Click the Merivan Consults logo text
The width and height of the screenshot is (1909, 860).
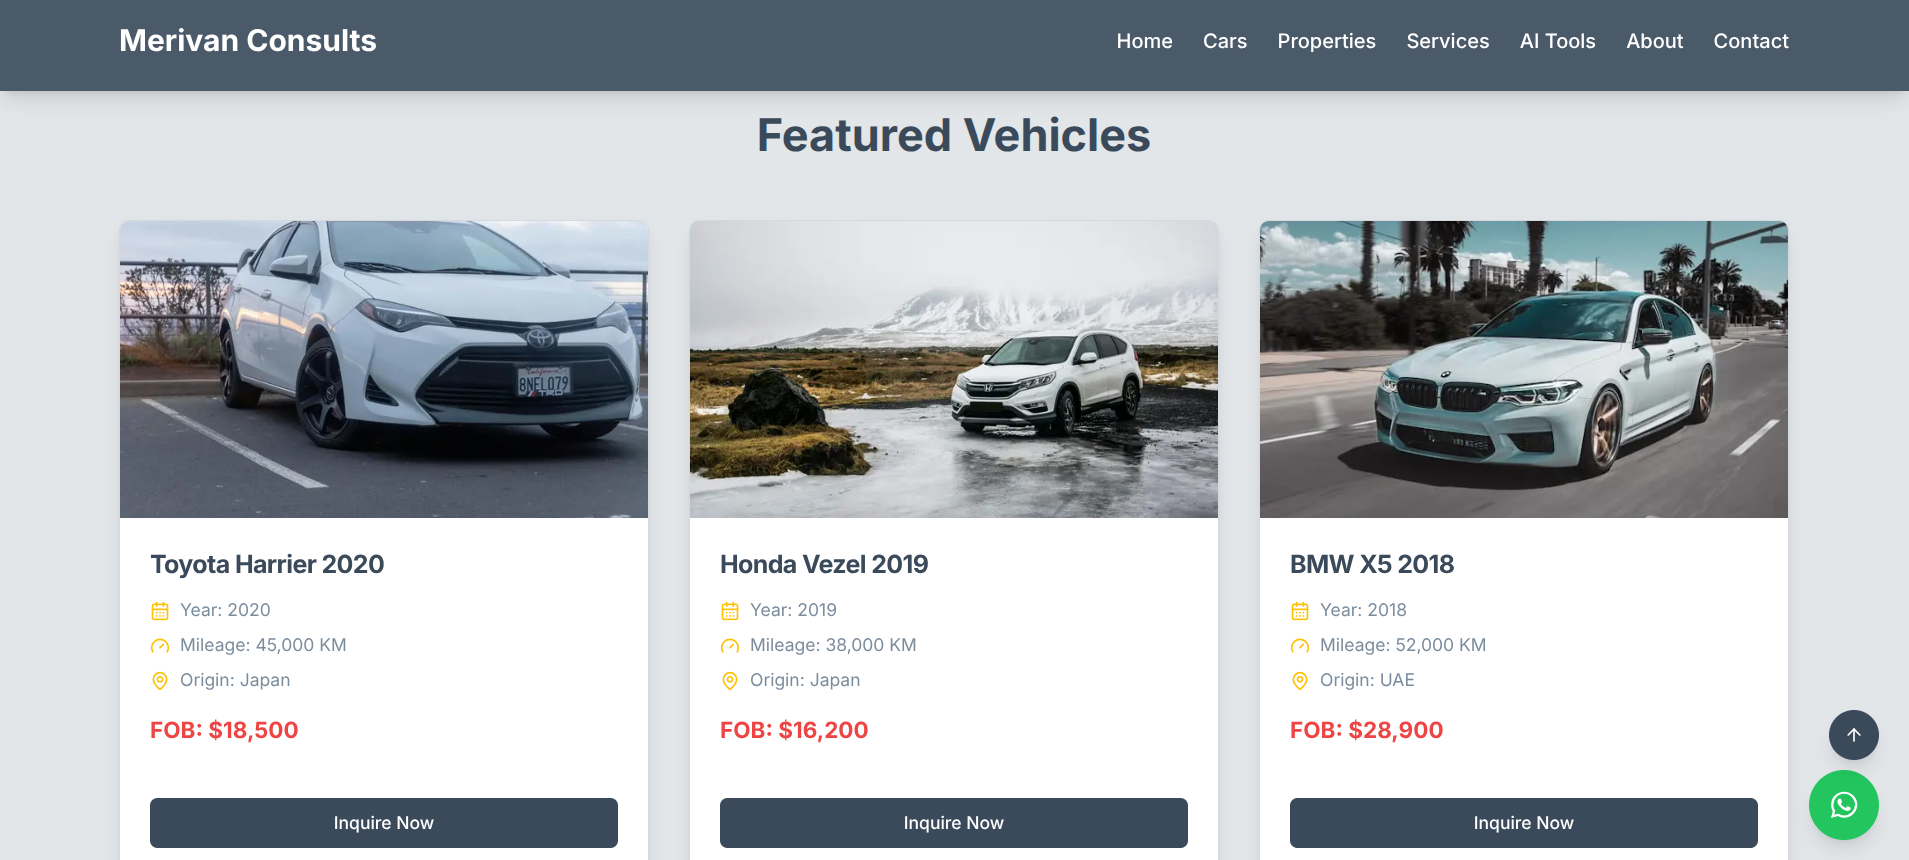248,41
